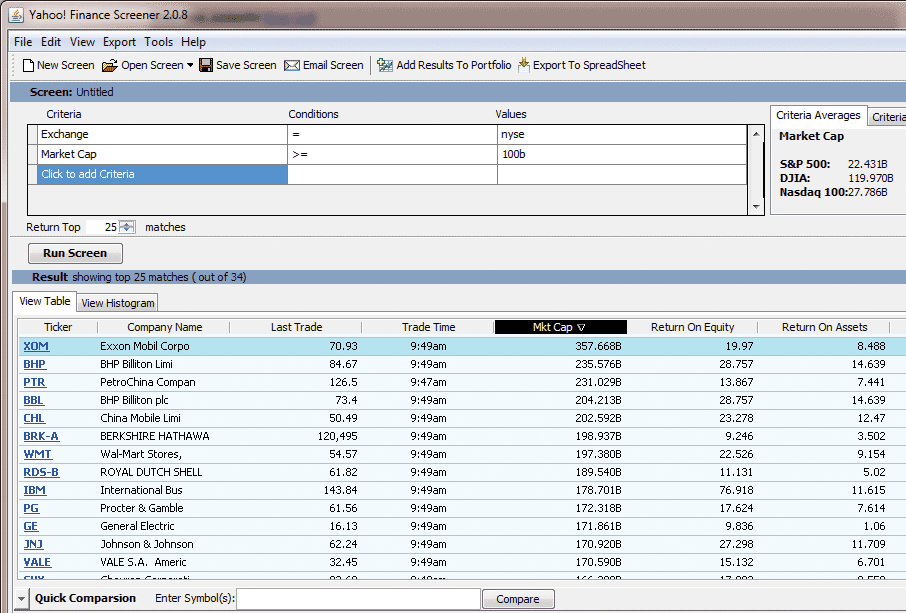Select the Click to add Criteria row
This screenshot has height=613, width=906.
[160, 175]
